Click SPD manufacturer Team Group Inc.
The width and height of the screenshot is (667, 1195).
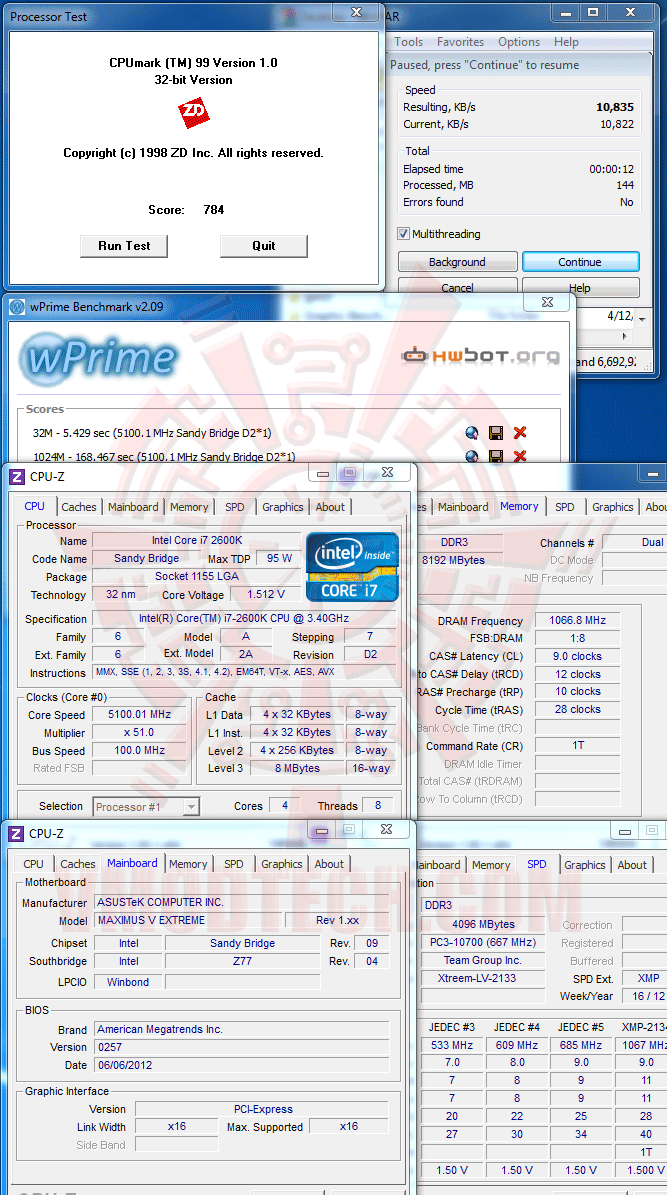[x=483, y=960]
